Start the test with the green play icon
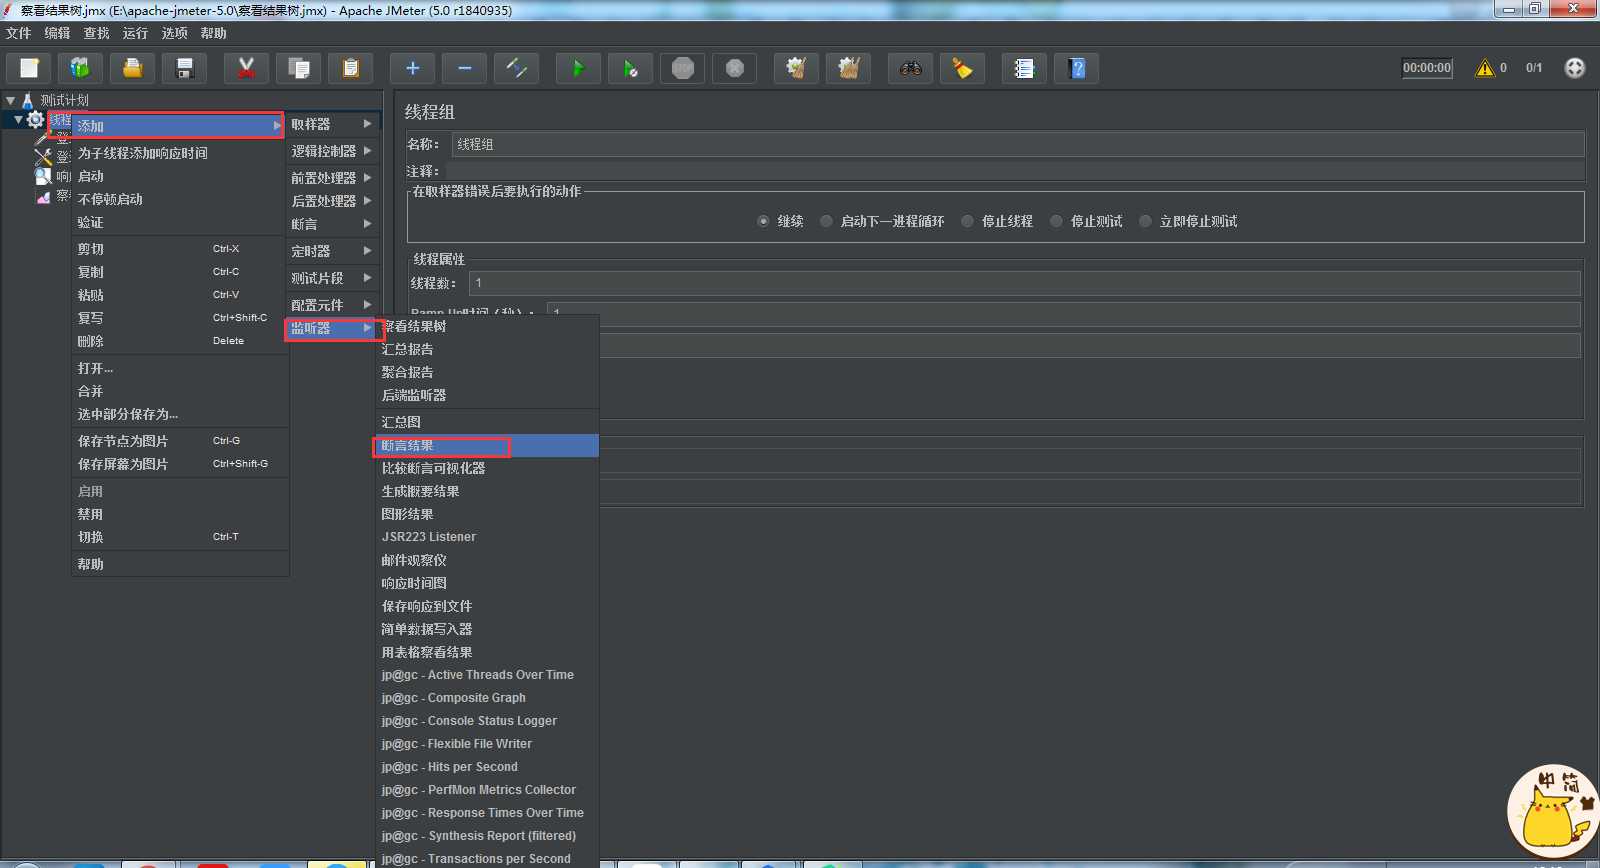 tap(578, 68)
